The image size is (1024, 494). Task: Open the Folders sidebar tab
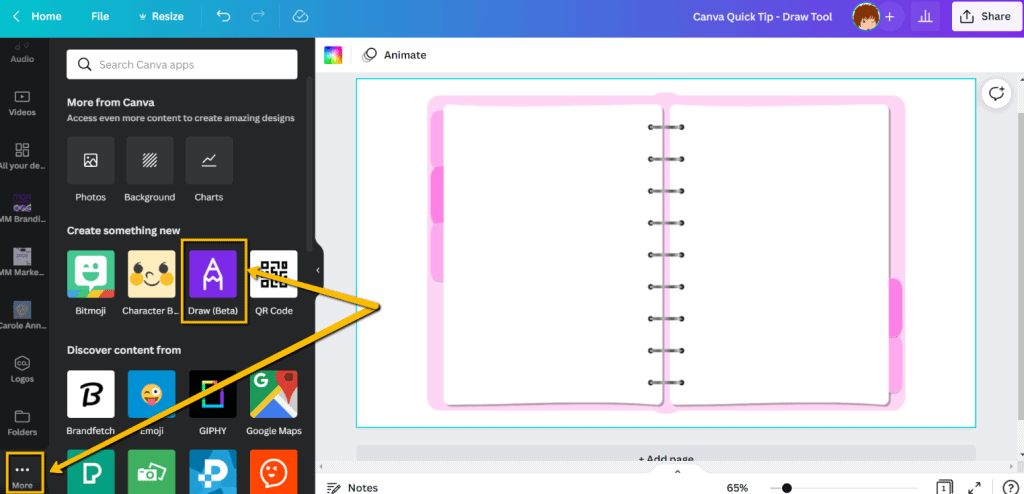(22, 423)
